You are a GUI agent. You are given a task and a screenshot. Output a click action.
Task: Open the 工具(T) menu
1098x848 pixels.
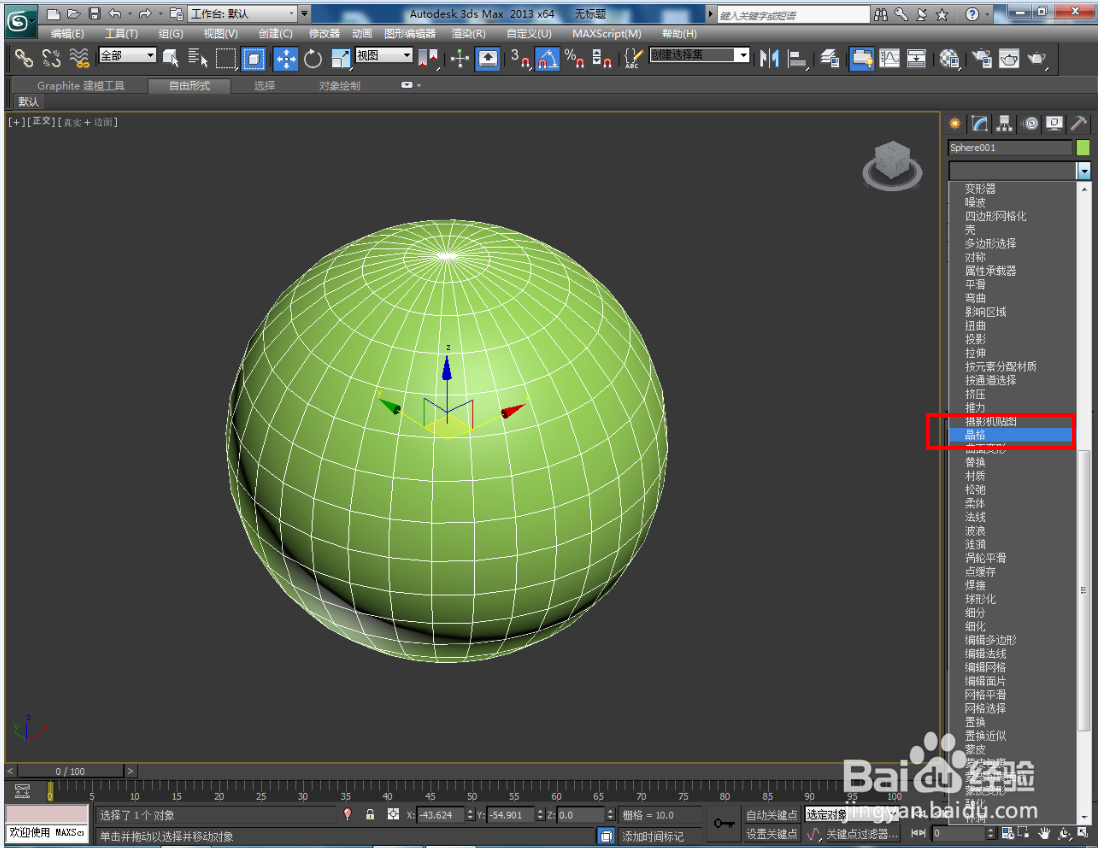coord(121,34)
